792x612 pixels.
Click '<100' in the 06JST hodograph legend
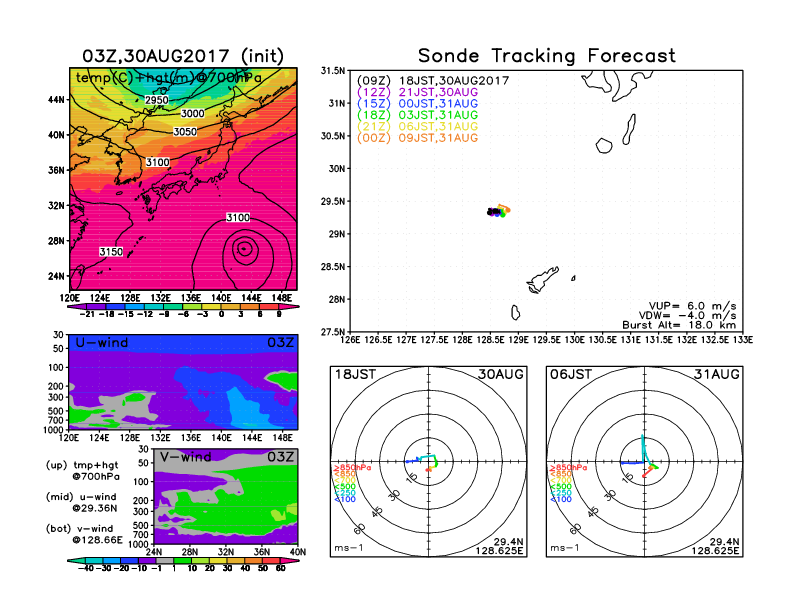tap(561, 499)
